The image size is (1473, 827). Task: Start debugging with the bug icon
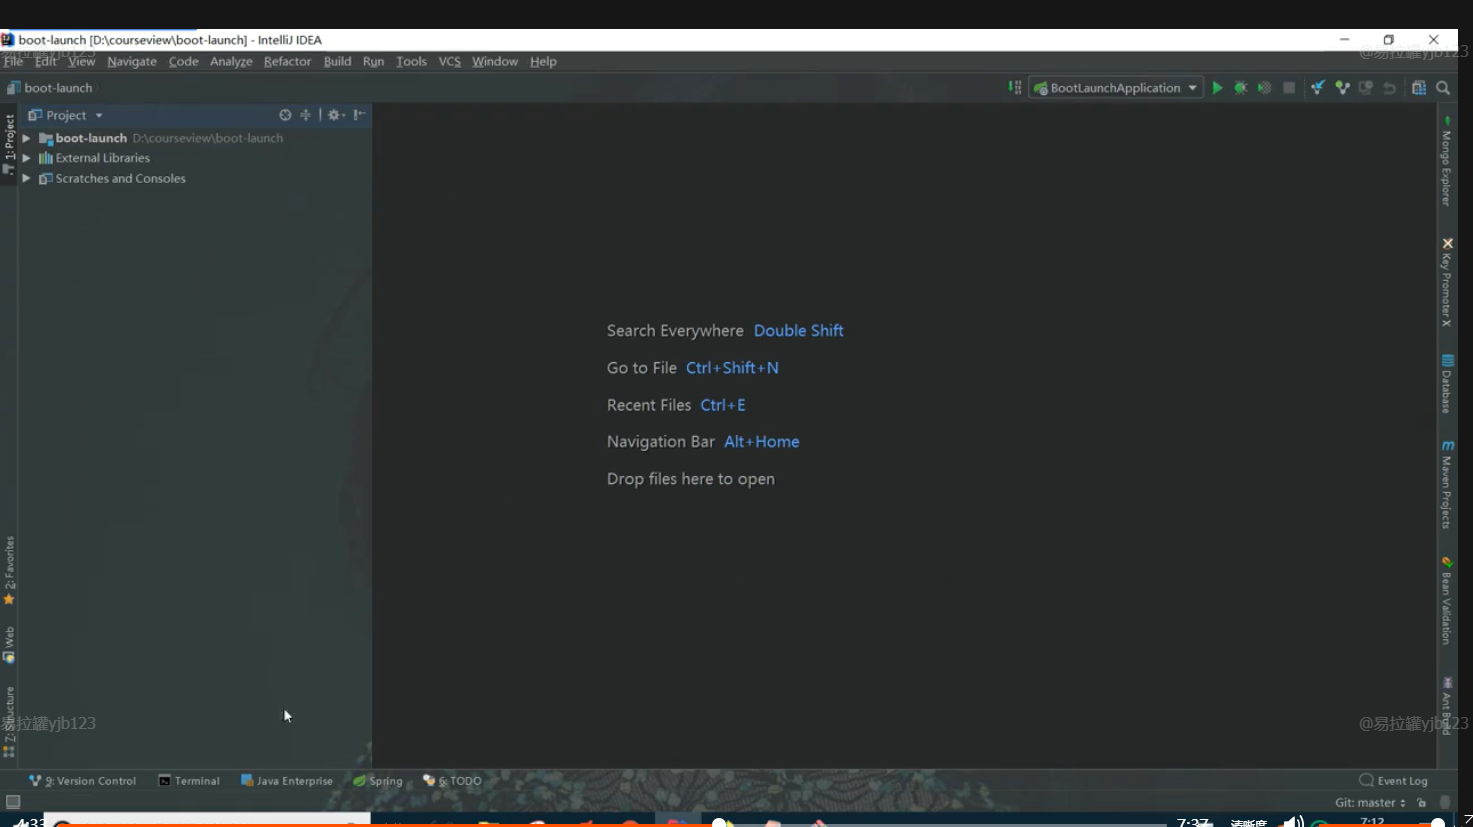[x=1241, y=88]
